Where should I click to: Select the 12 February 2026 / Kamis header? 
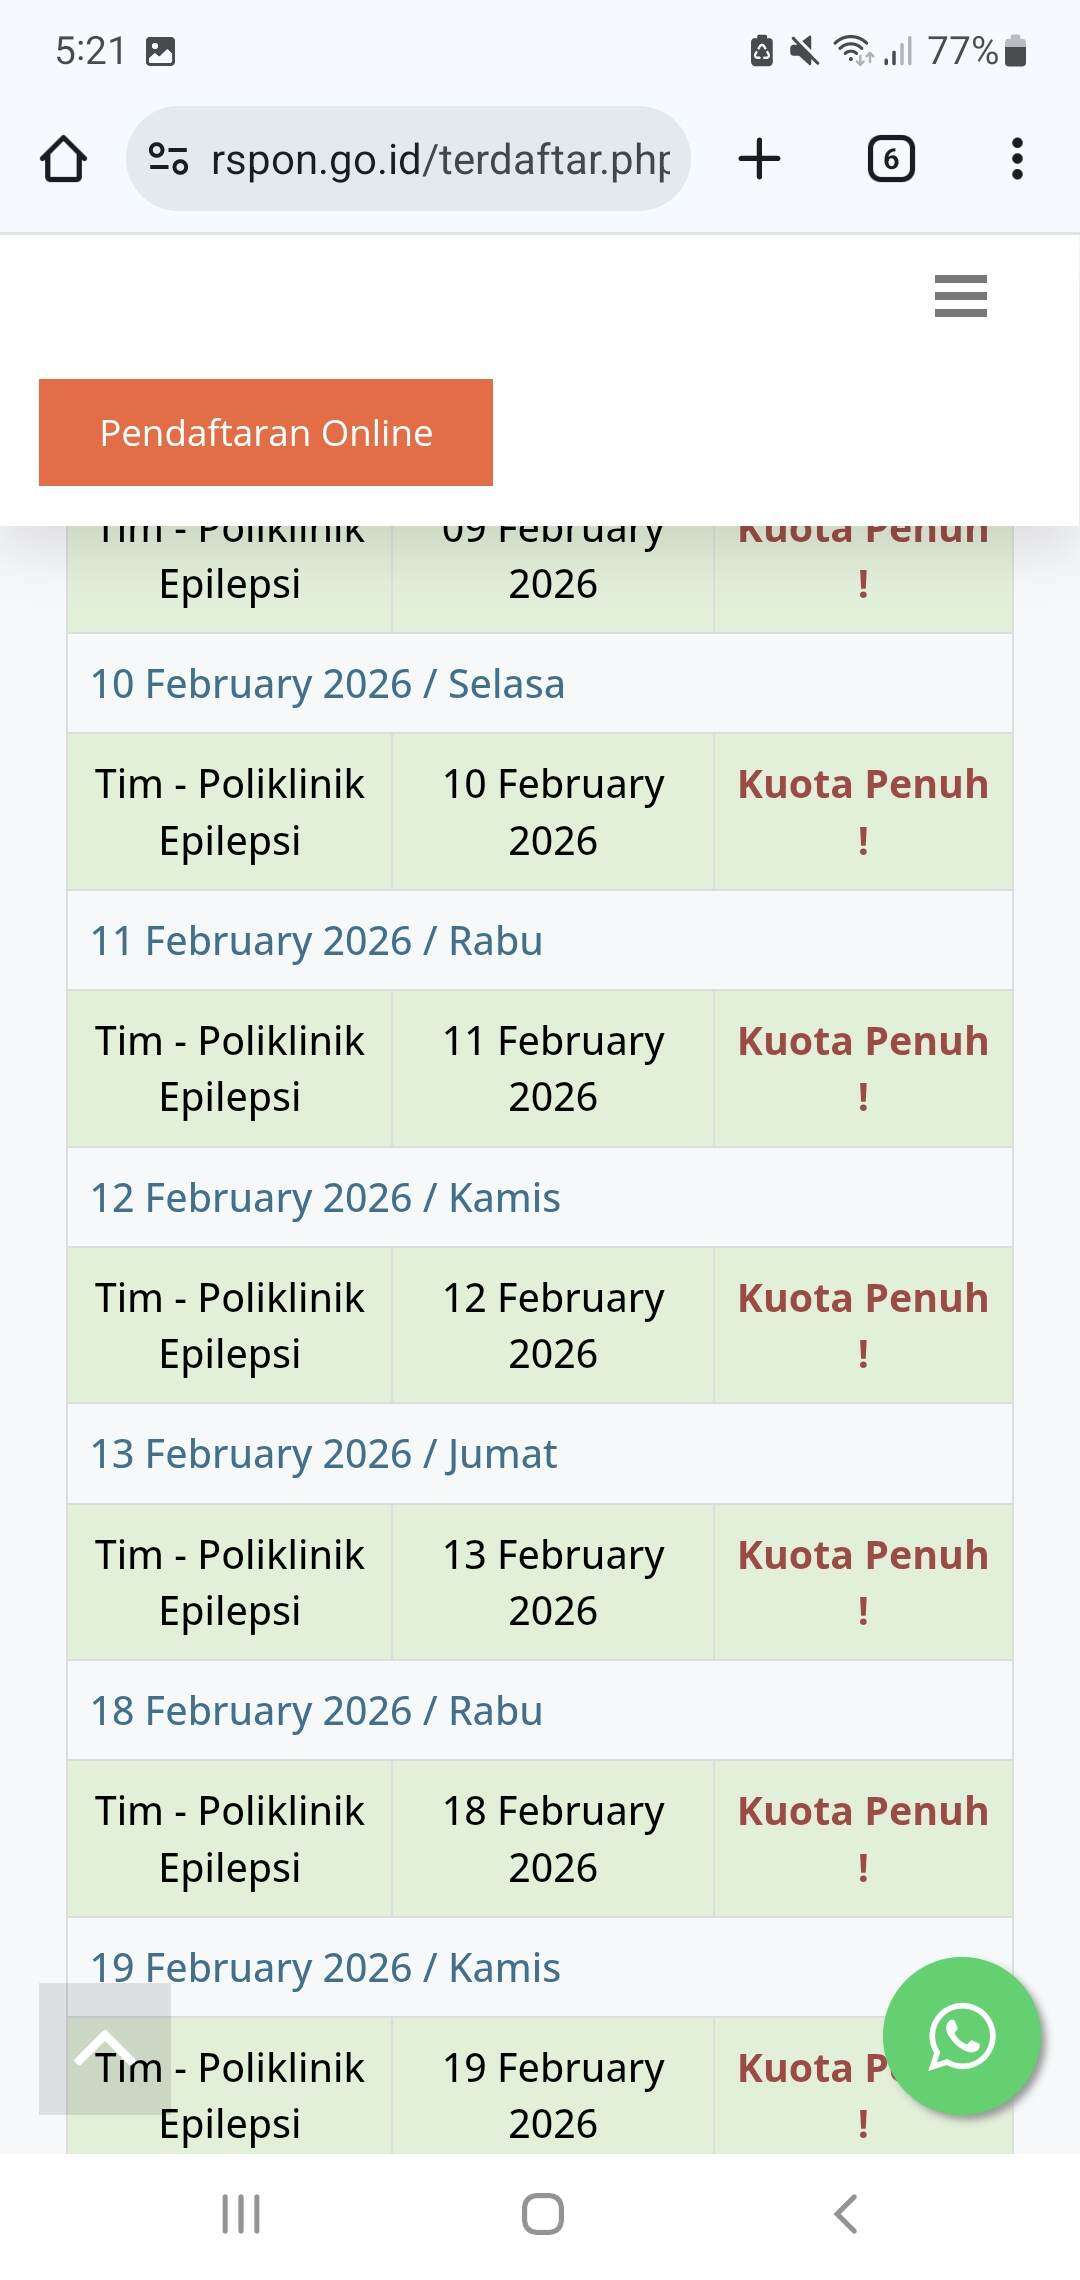[326, 1198]
